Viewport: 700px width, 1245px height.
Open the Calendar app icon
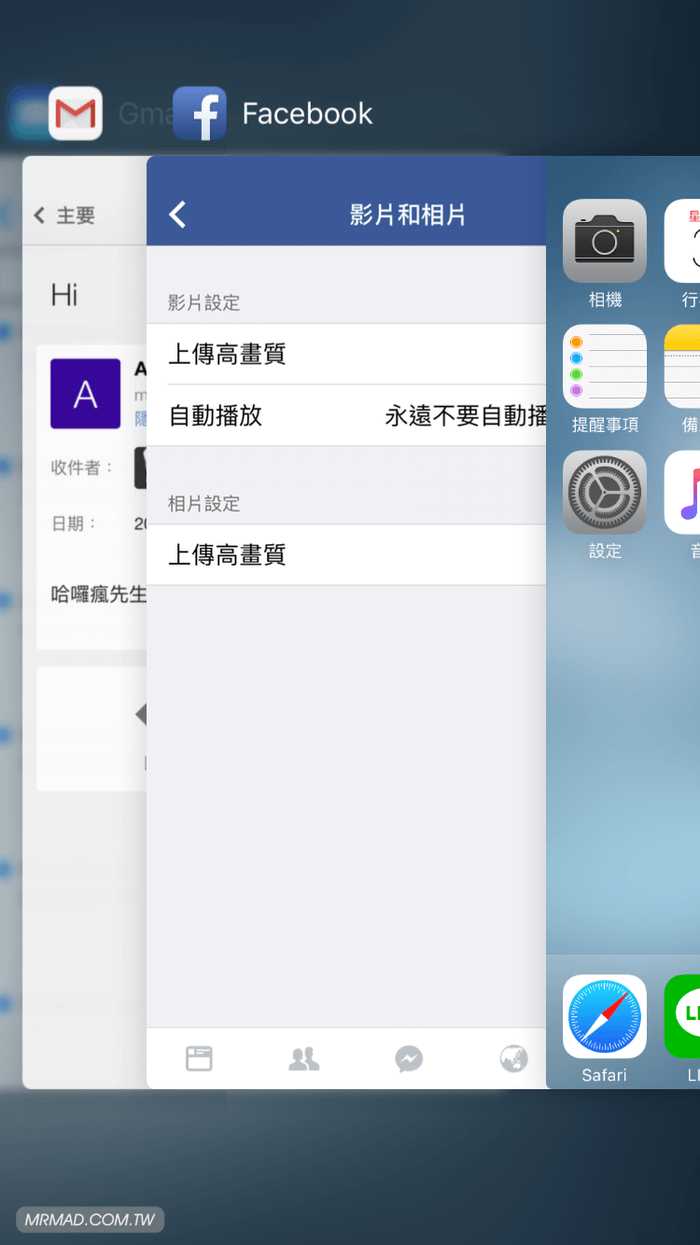(682, 241)
